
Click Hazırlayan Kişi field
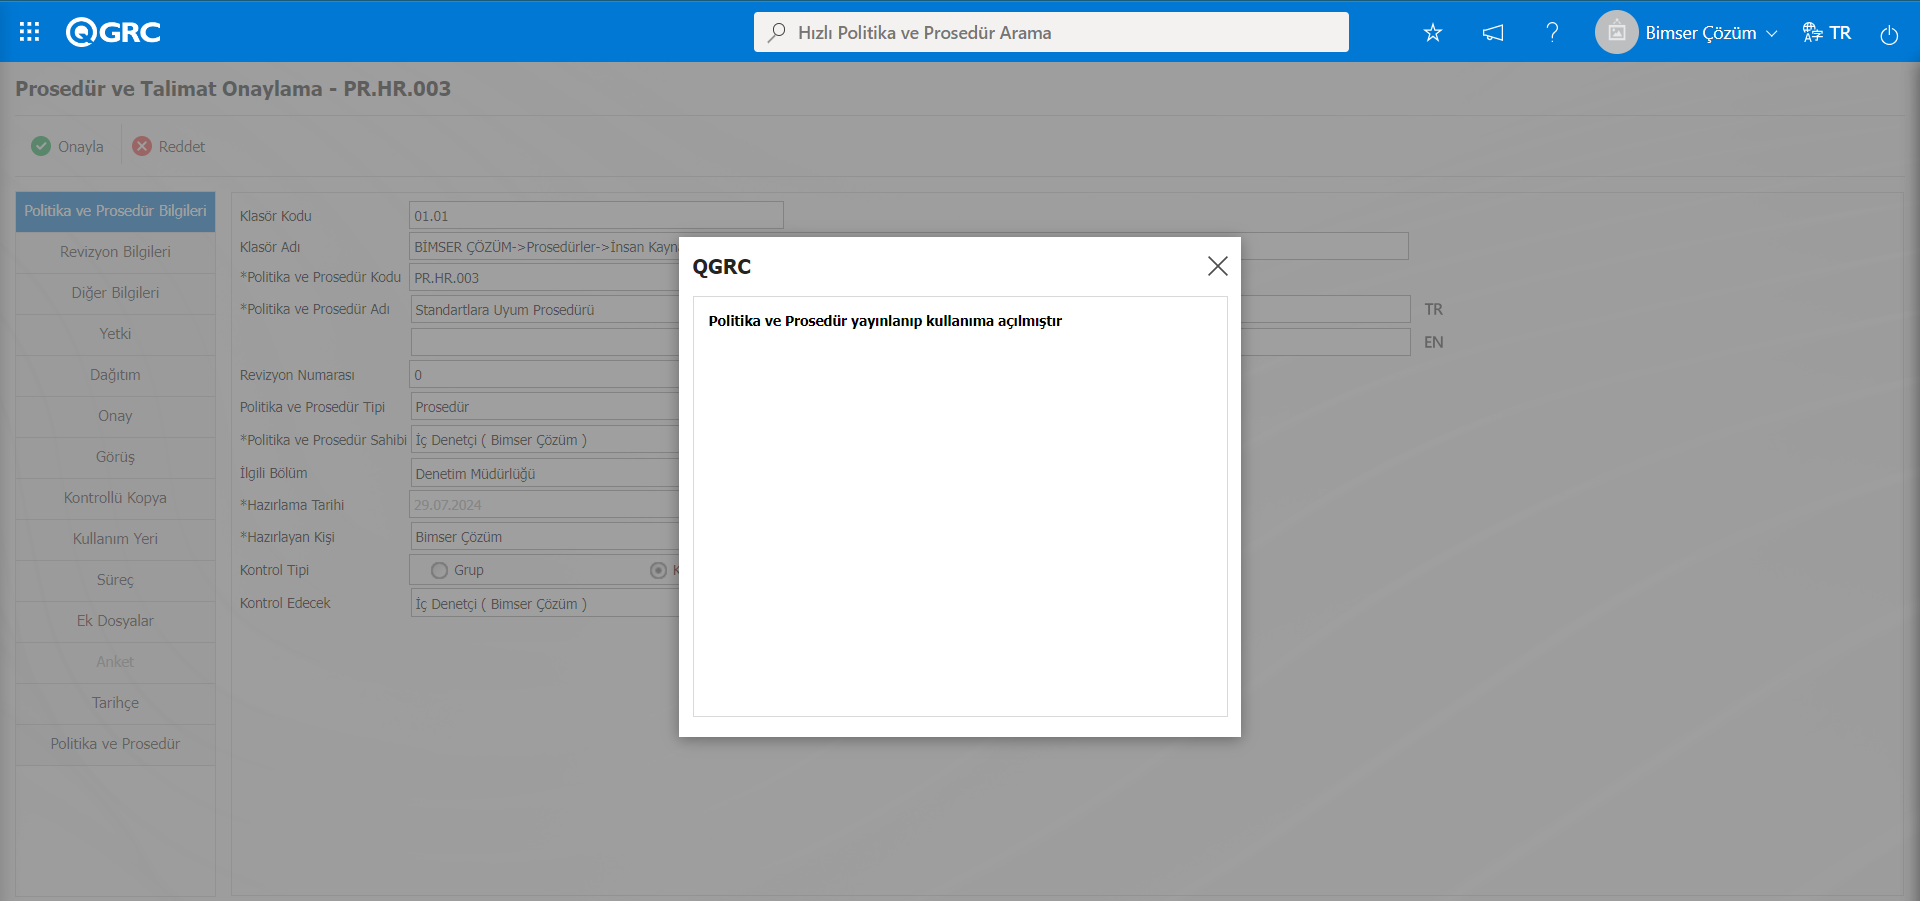[x=545, y=537]
